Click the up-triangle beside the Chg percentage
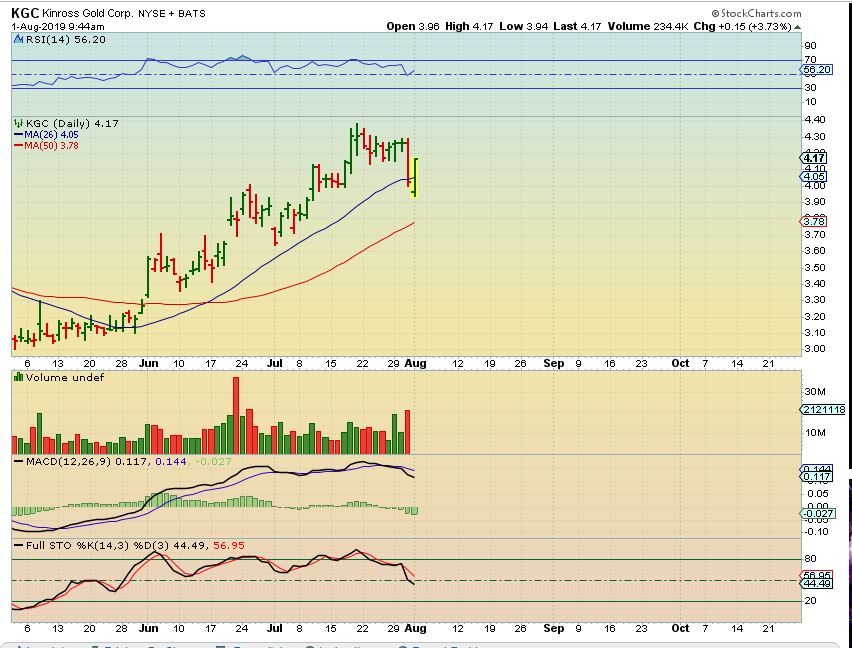 click(x=797, y=27)
